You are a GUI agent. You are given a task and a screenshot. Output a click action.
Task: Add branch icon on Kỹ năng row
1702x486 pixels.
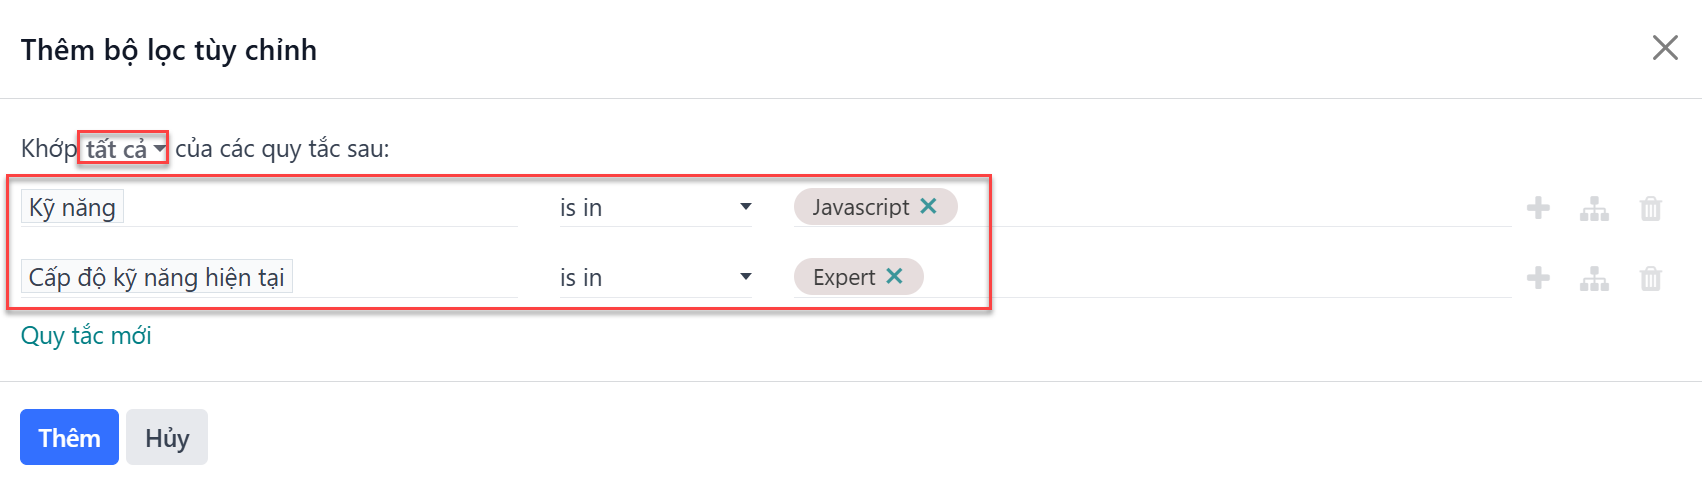(x=1594, y=208)
